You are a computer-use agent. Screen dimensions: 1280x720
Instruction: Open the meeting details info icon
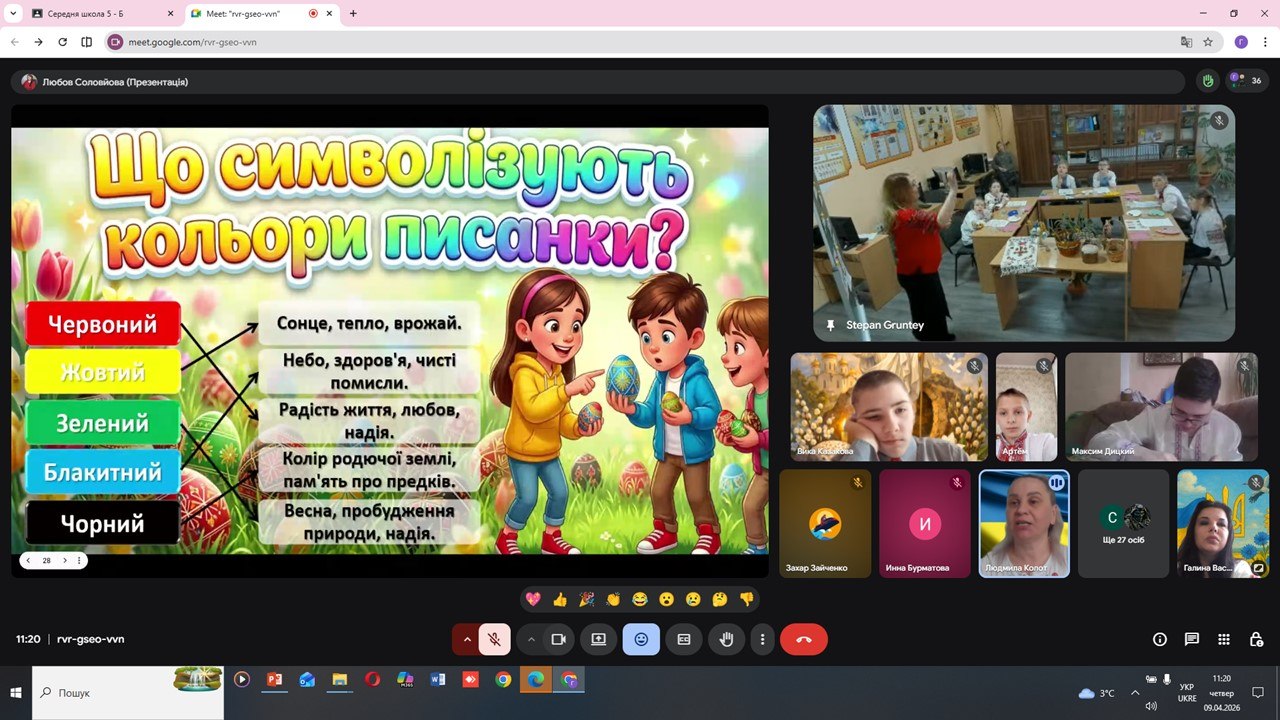[x=1160, y=639]
